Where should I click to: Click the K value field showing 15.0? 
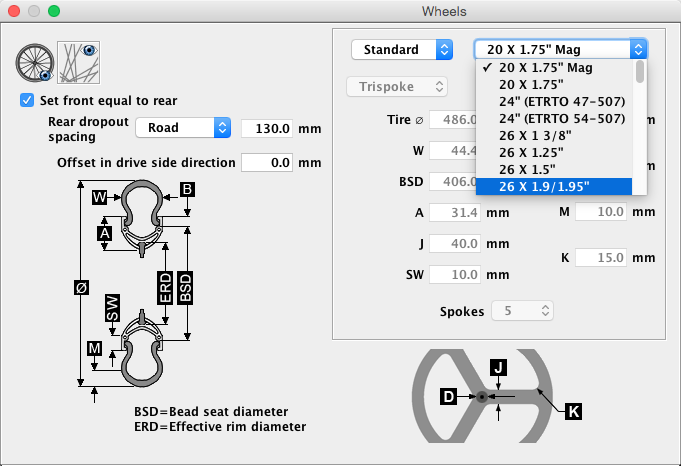600,257
